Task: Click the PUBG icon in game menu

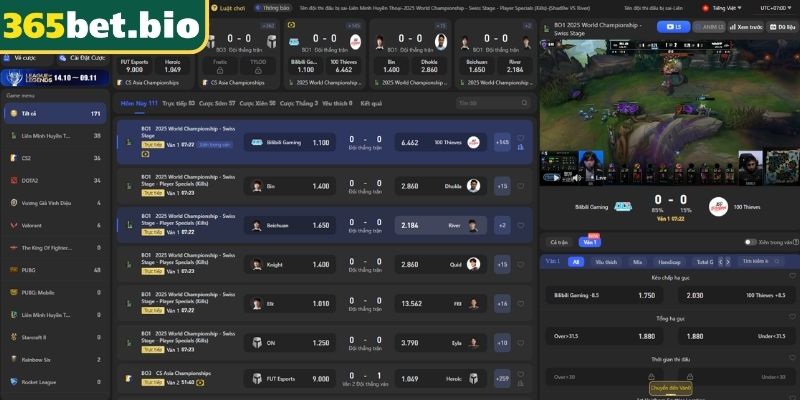Action: pos(14,270)
